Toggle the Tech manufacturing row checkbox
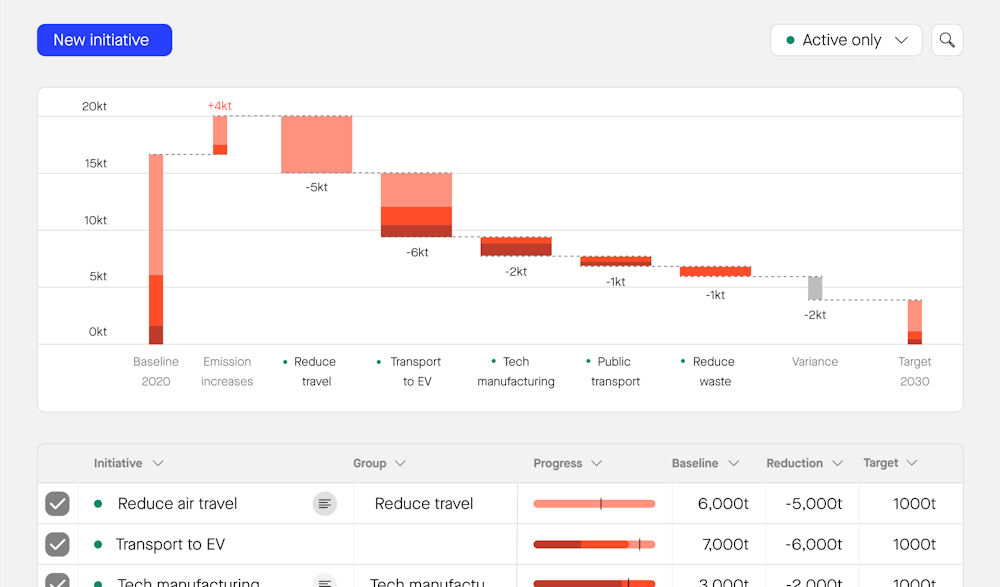The image size is (1000, 587). 58,581
